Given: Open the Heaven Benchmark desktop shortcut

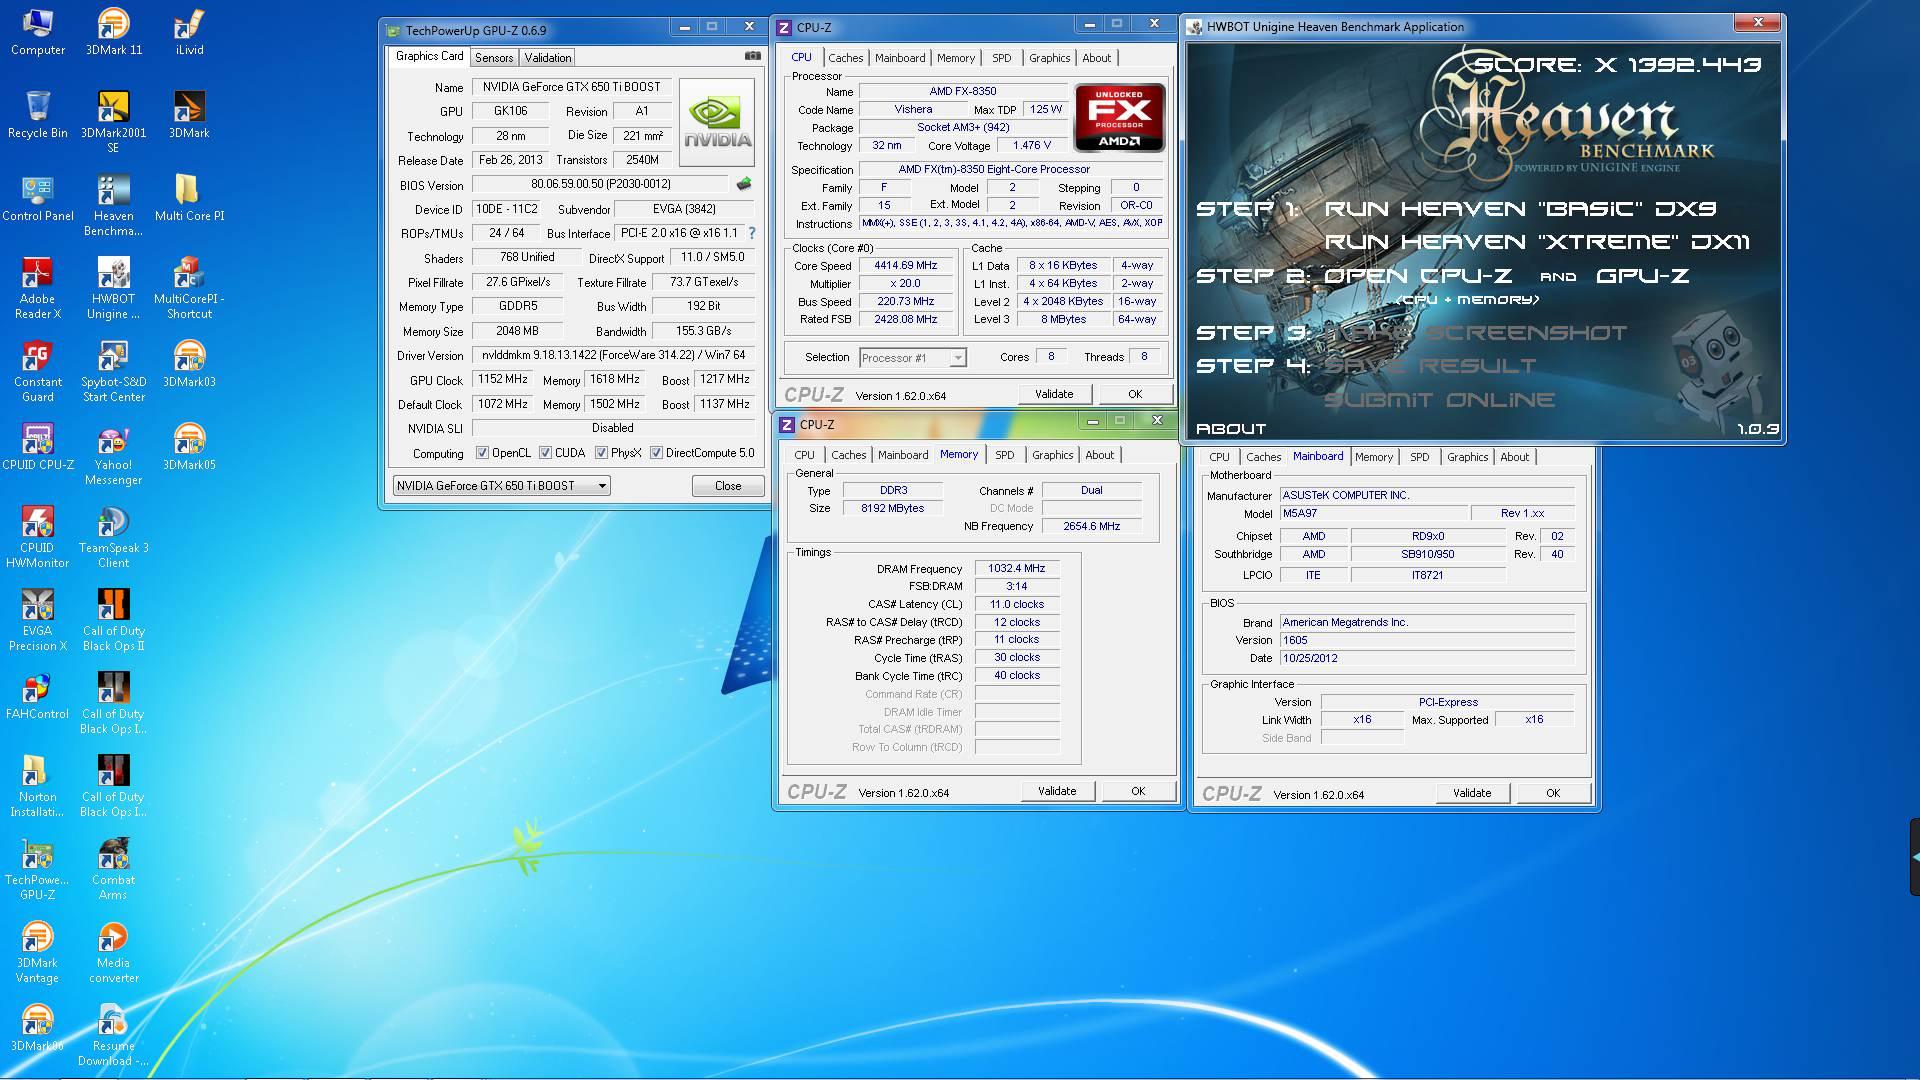Looking at the screenshot, I should (x=113, y=205).
